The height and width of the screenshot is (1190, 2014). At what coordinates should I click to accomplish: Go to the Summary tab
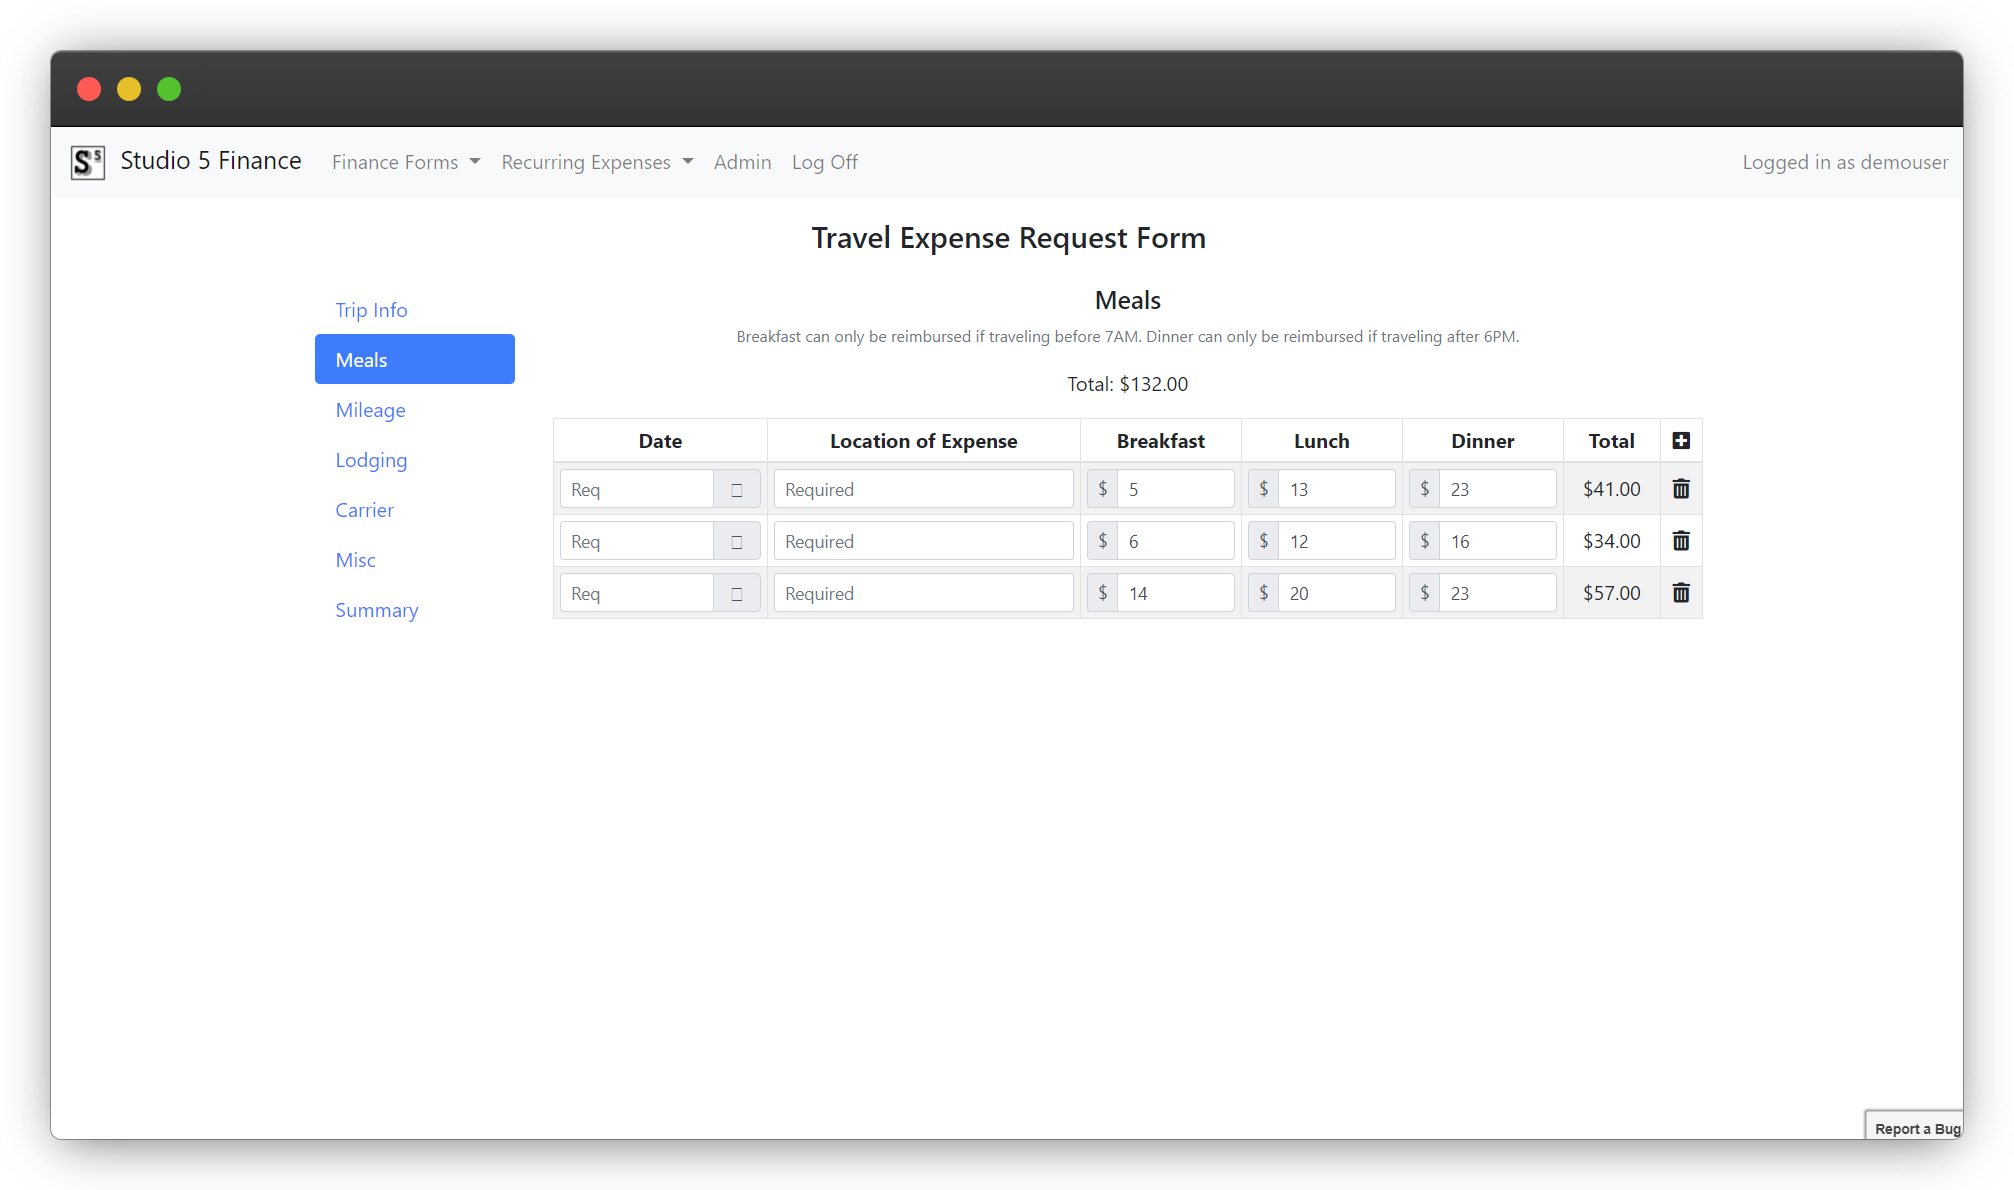click(376, 610)
